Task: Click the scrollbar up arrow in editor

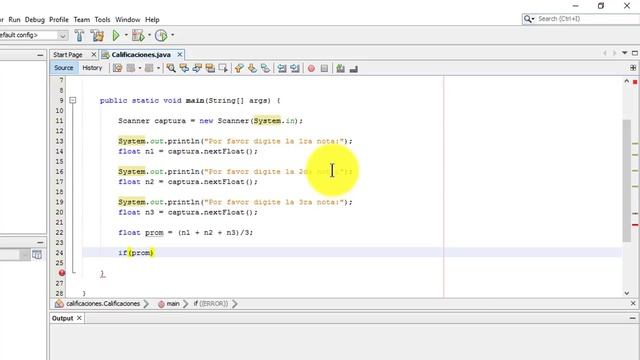Action: pos(627,81)
